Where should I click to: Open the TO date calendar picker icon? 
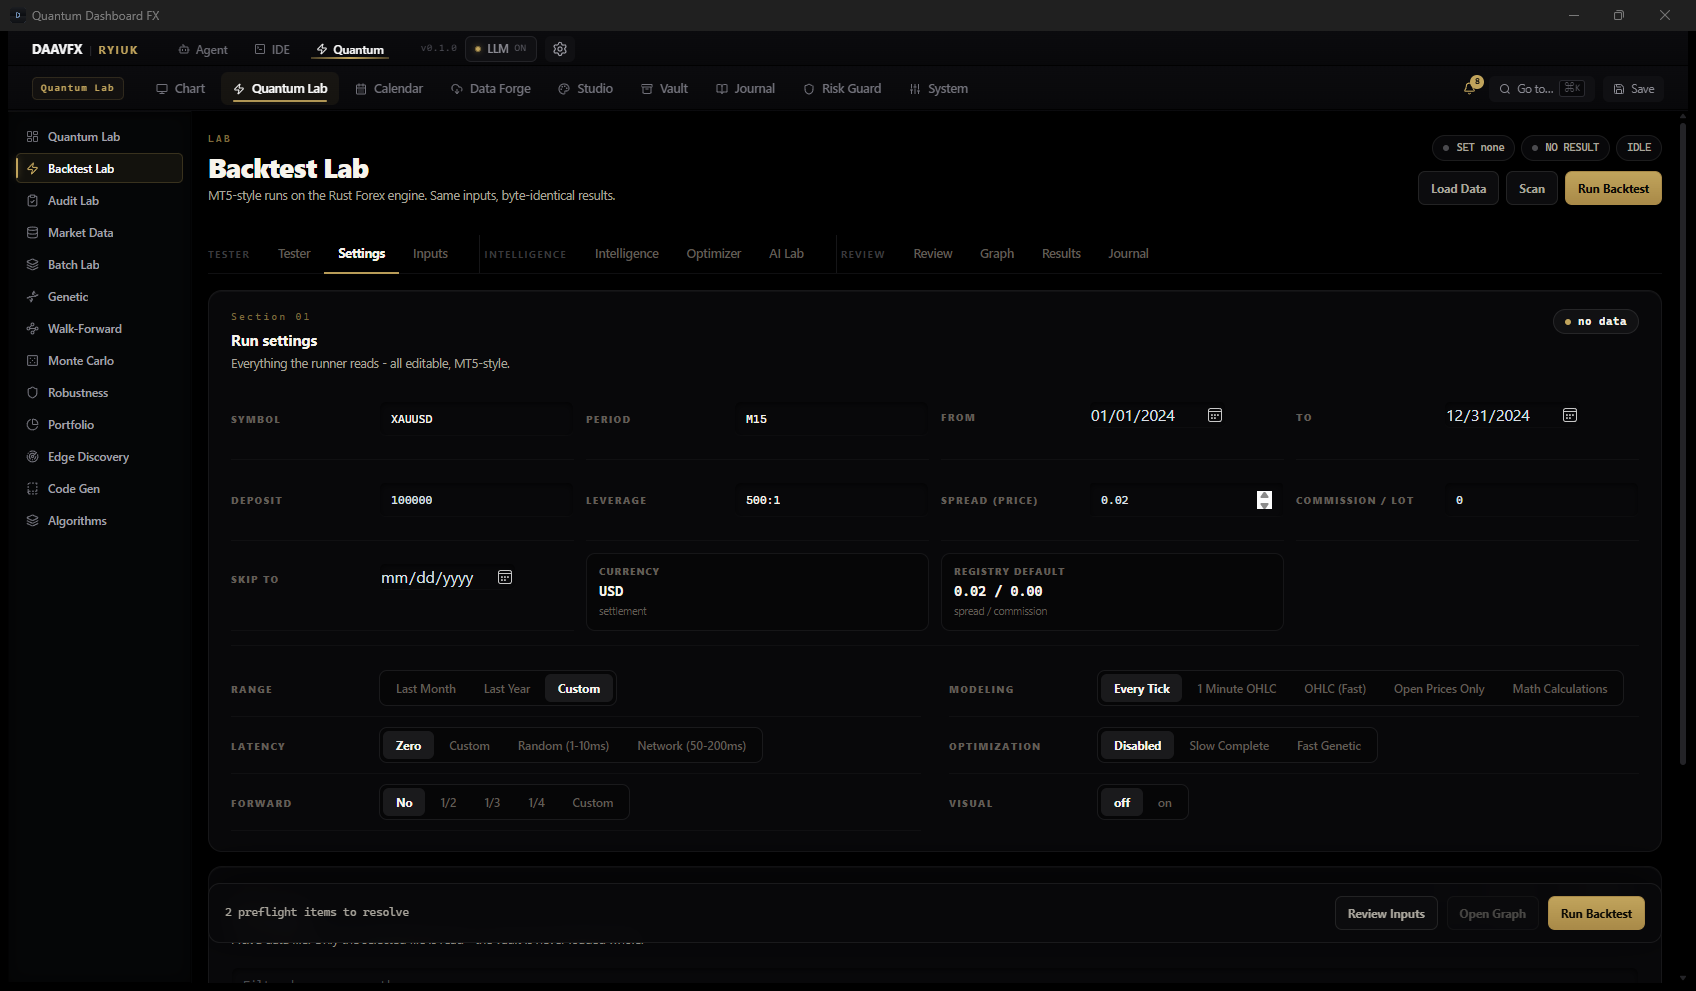[1570, 415]
